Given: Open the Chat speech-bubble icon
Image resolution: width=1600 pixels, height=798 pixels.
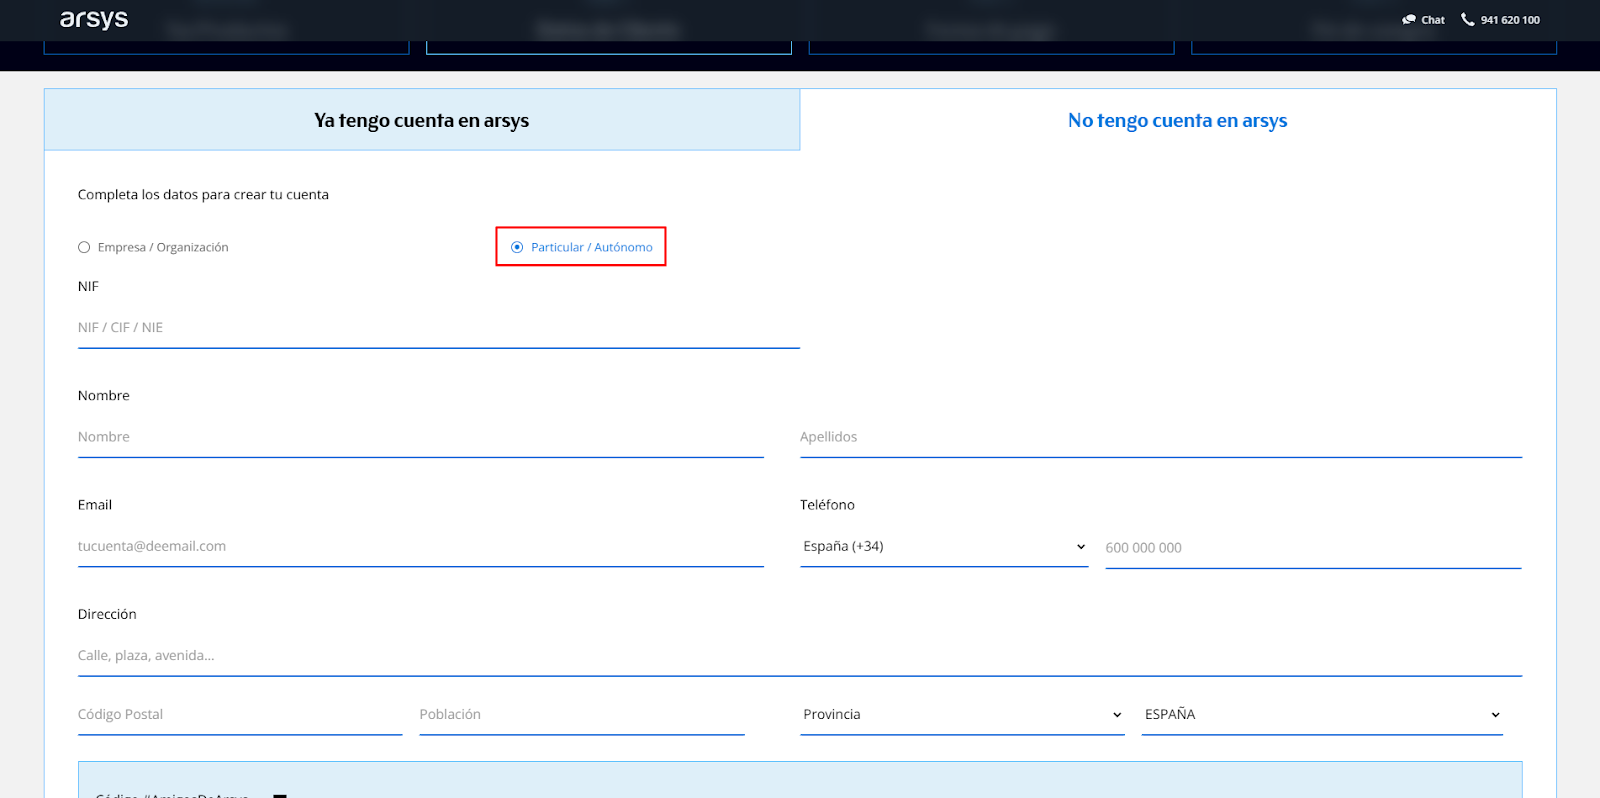Looking at the screenshot, I should point(1409,20).
